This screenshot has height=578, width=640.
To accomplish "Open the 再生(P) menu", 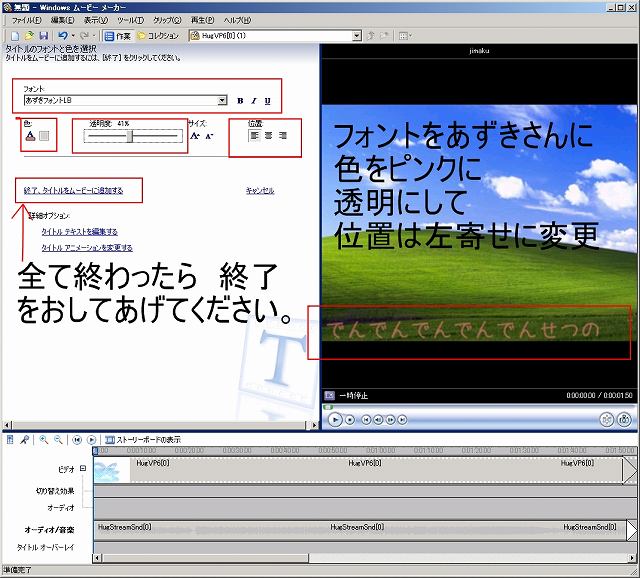I will (202, 20).
